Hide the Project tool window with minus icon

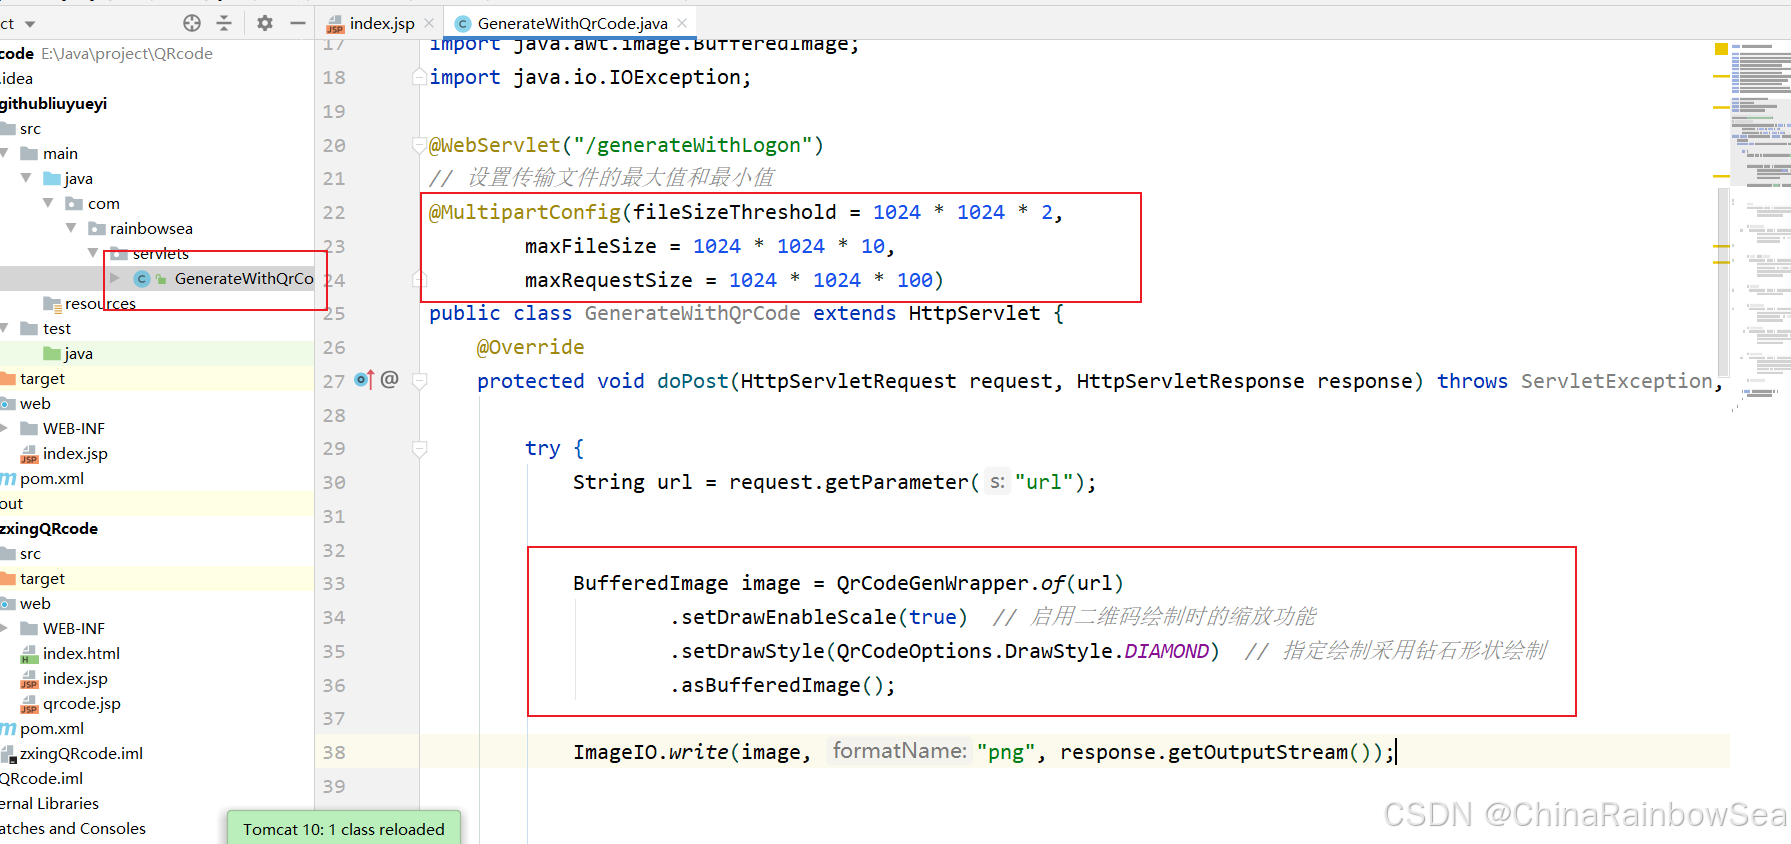click(298, 23)
